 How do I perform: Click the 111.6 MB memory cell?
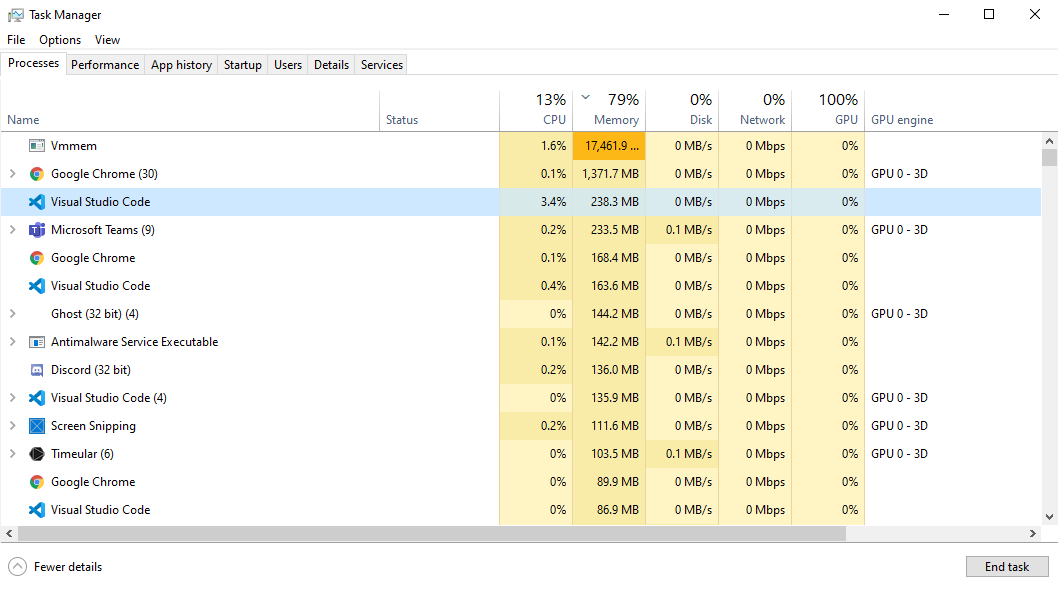tap(609, 426)
